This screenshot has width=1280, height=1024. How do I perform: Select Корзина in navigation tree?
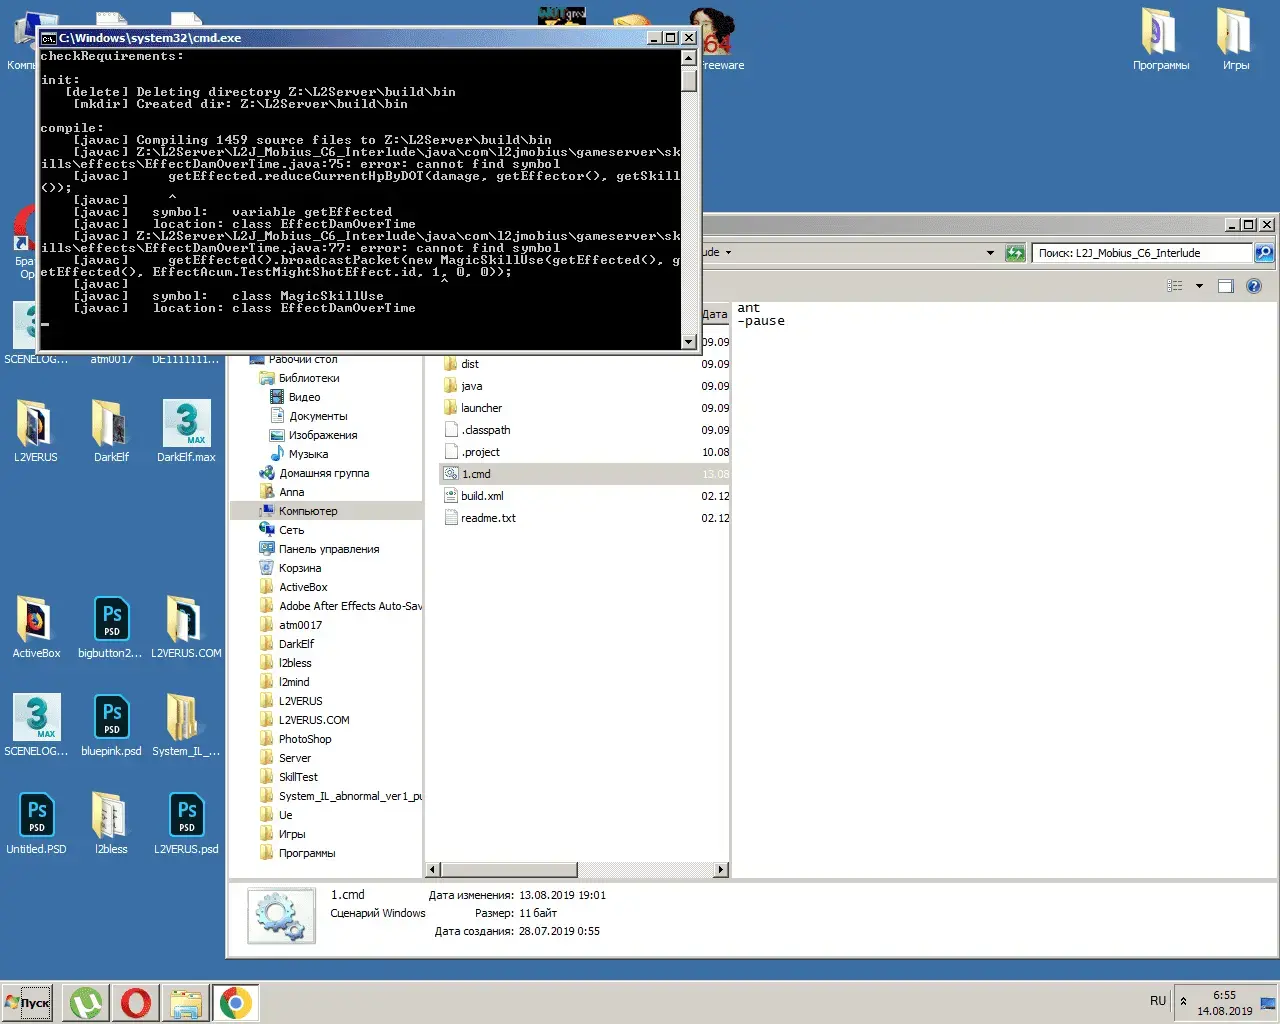point(300,568)
